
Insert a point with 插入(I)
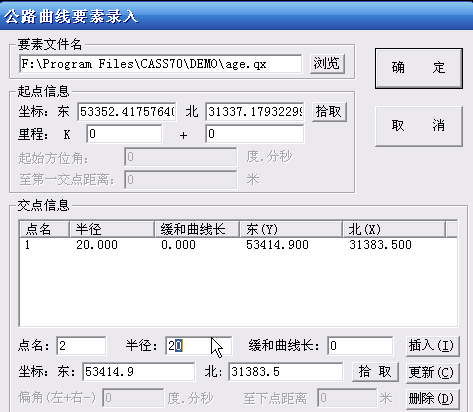432,346
